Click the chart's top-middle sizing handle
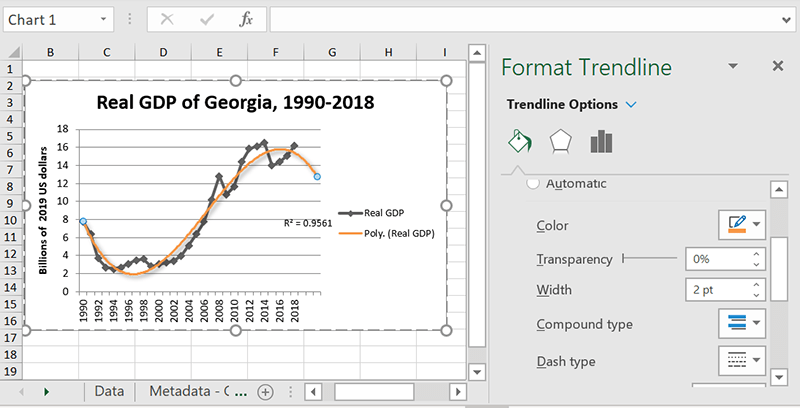This screenshot has width=800, height=408. click(x=236, y=81)
